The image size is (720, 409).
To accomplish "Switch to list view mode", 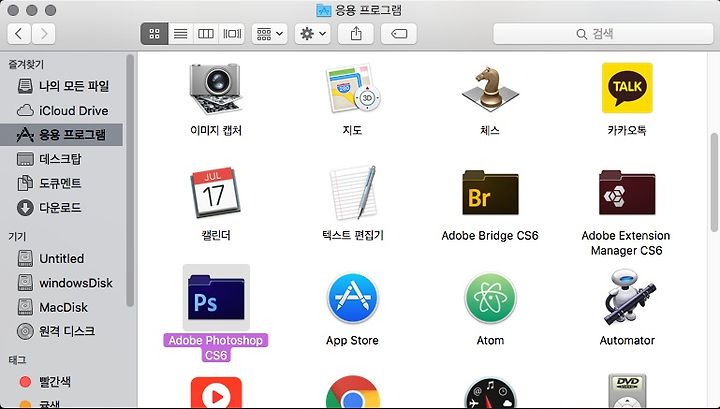I will click(x=180, y=34).
